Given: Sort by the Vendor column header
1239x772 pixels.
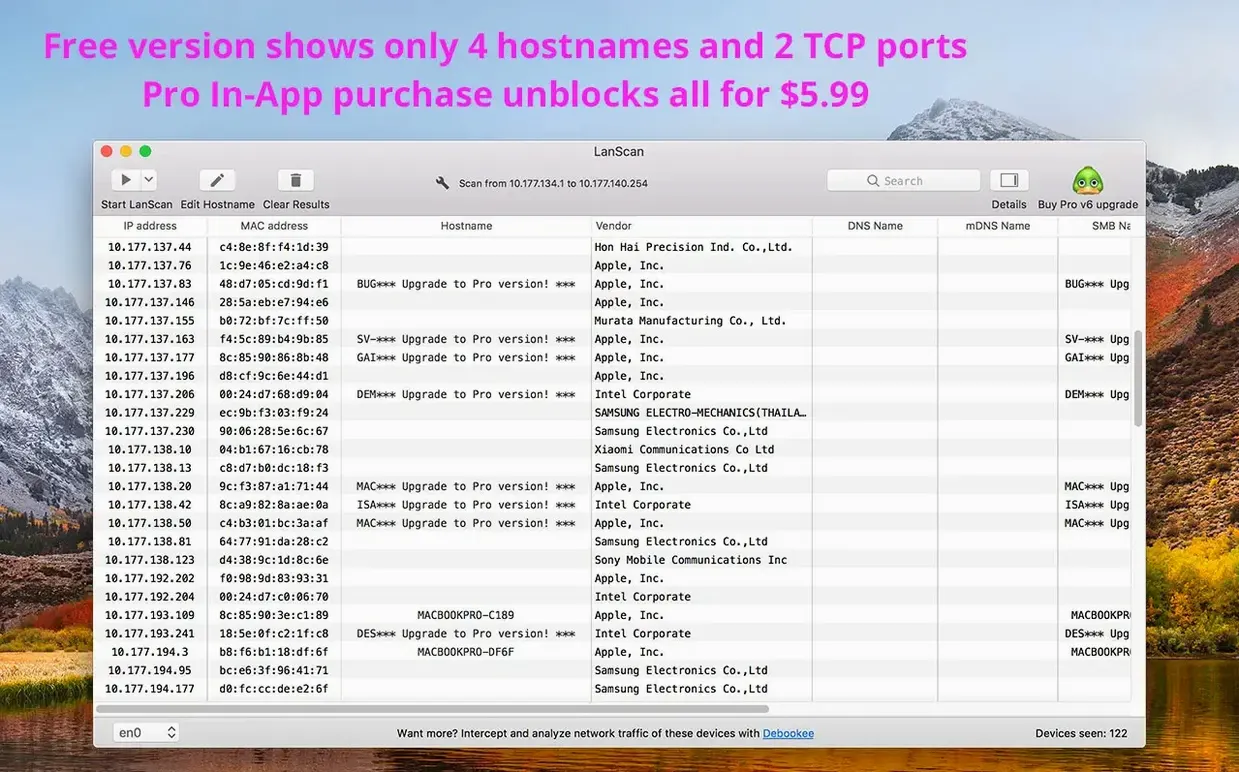Looking at the screenshot, I should [700, 226].
